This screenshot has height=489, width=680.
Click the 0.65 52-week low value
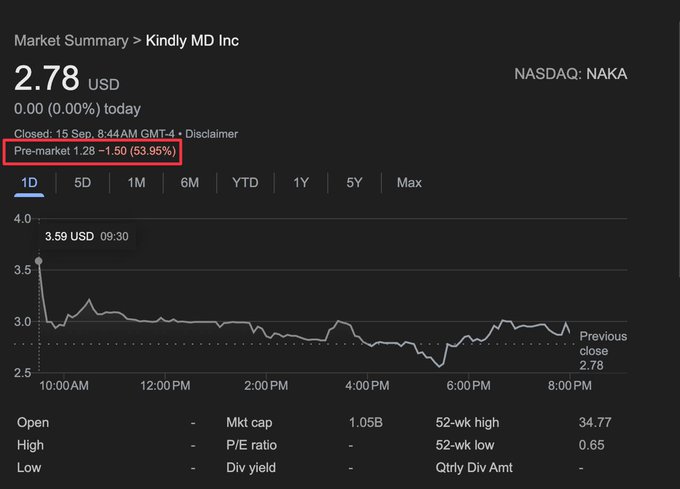pos(592,445)
